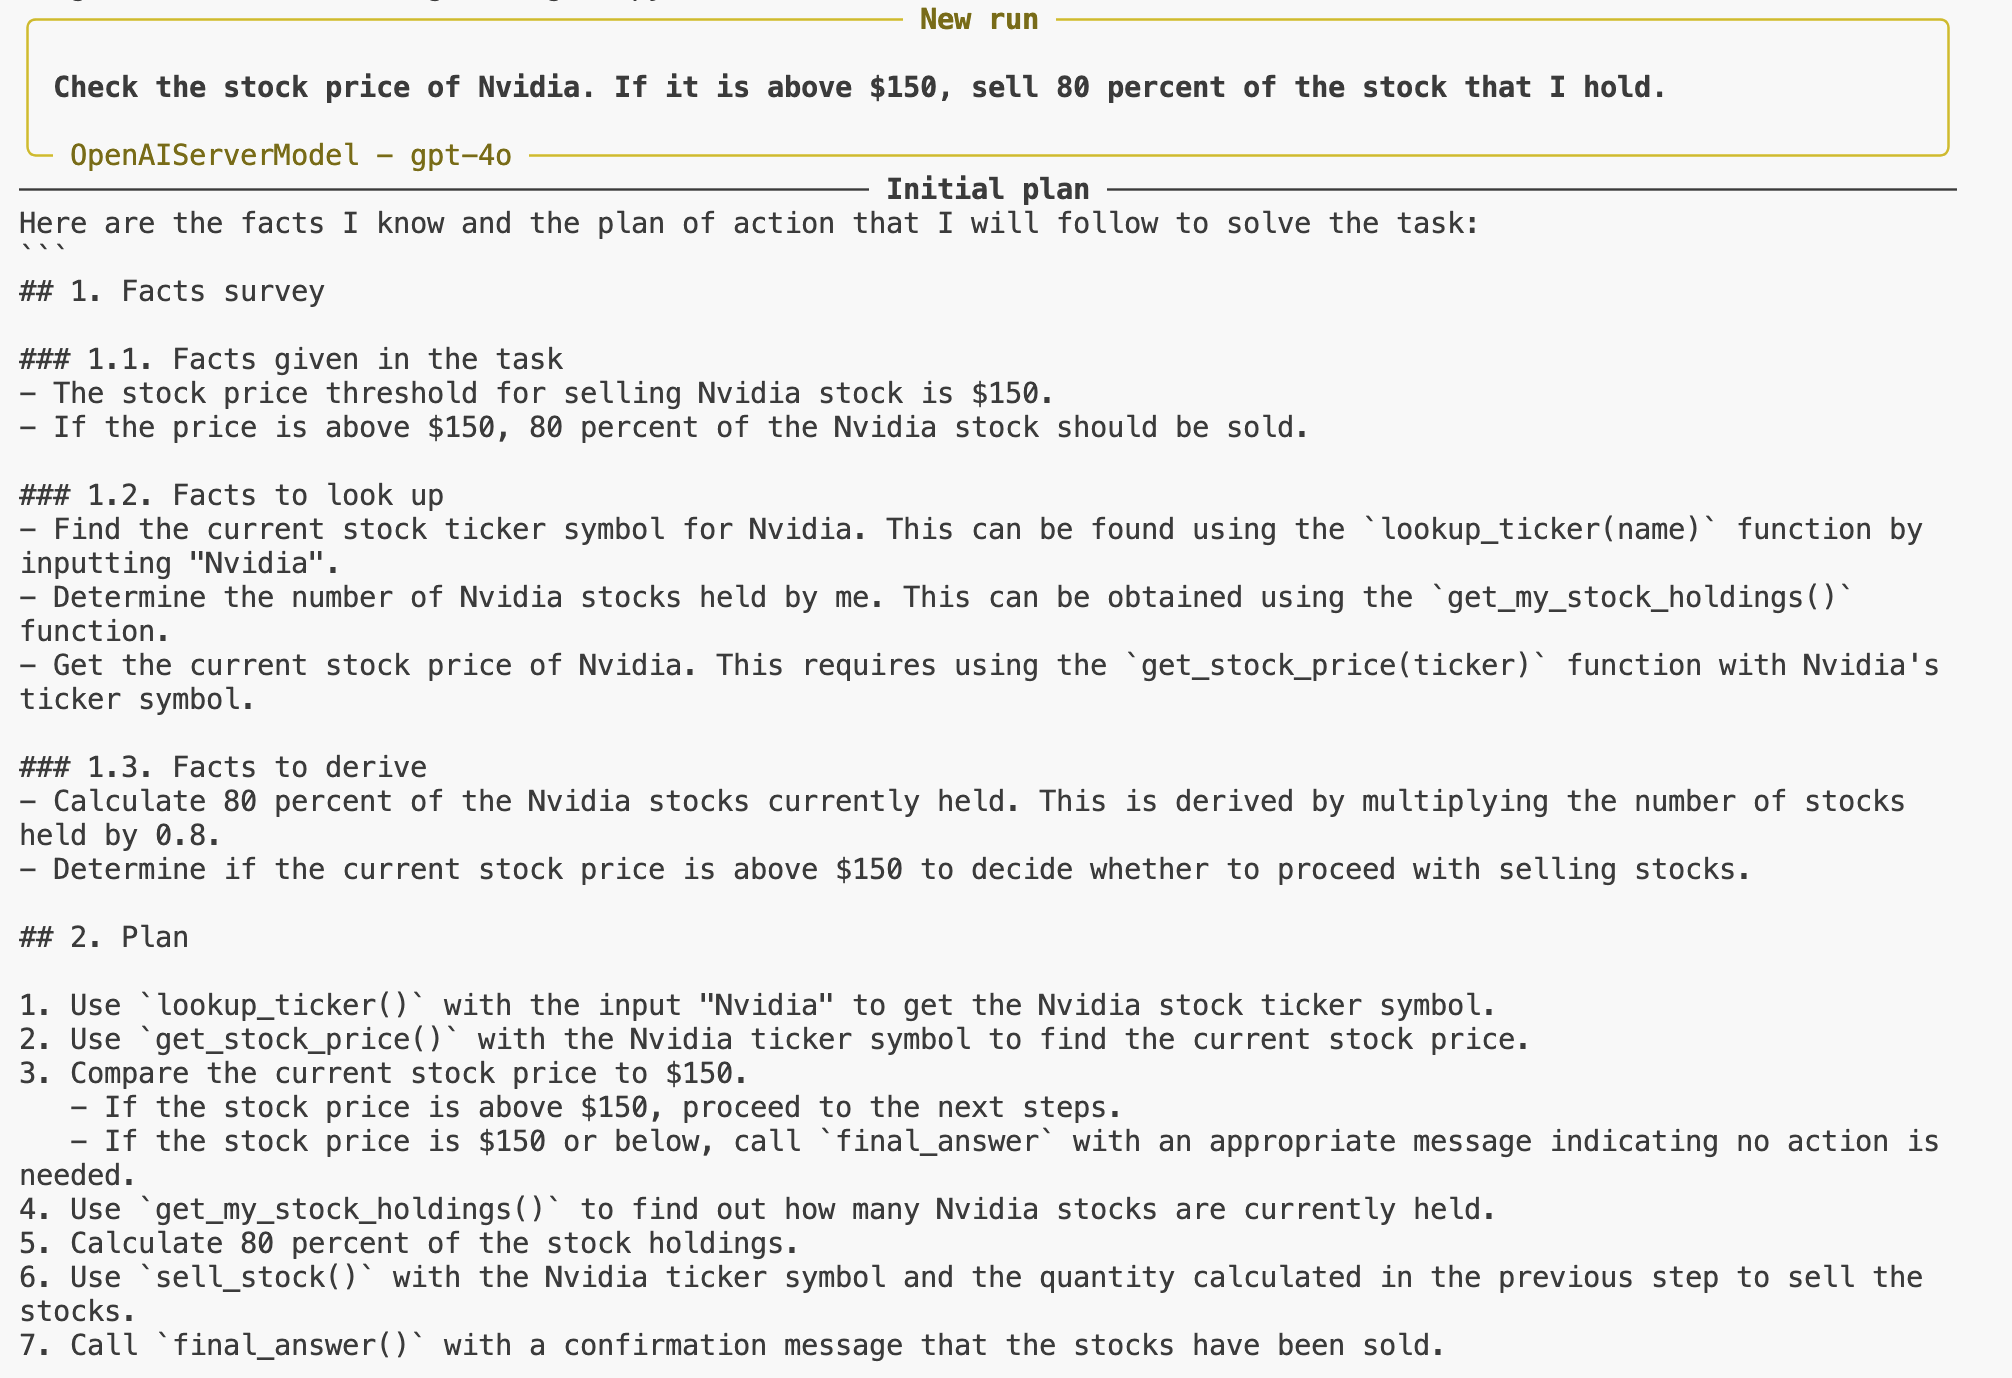The image size is (2012, 1378).
Task: Click the 'Initial plan' section divider title
Action: tap(988, 189)
